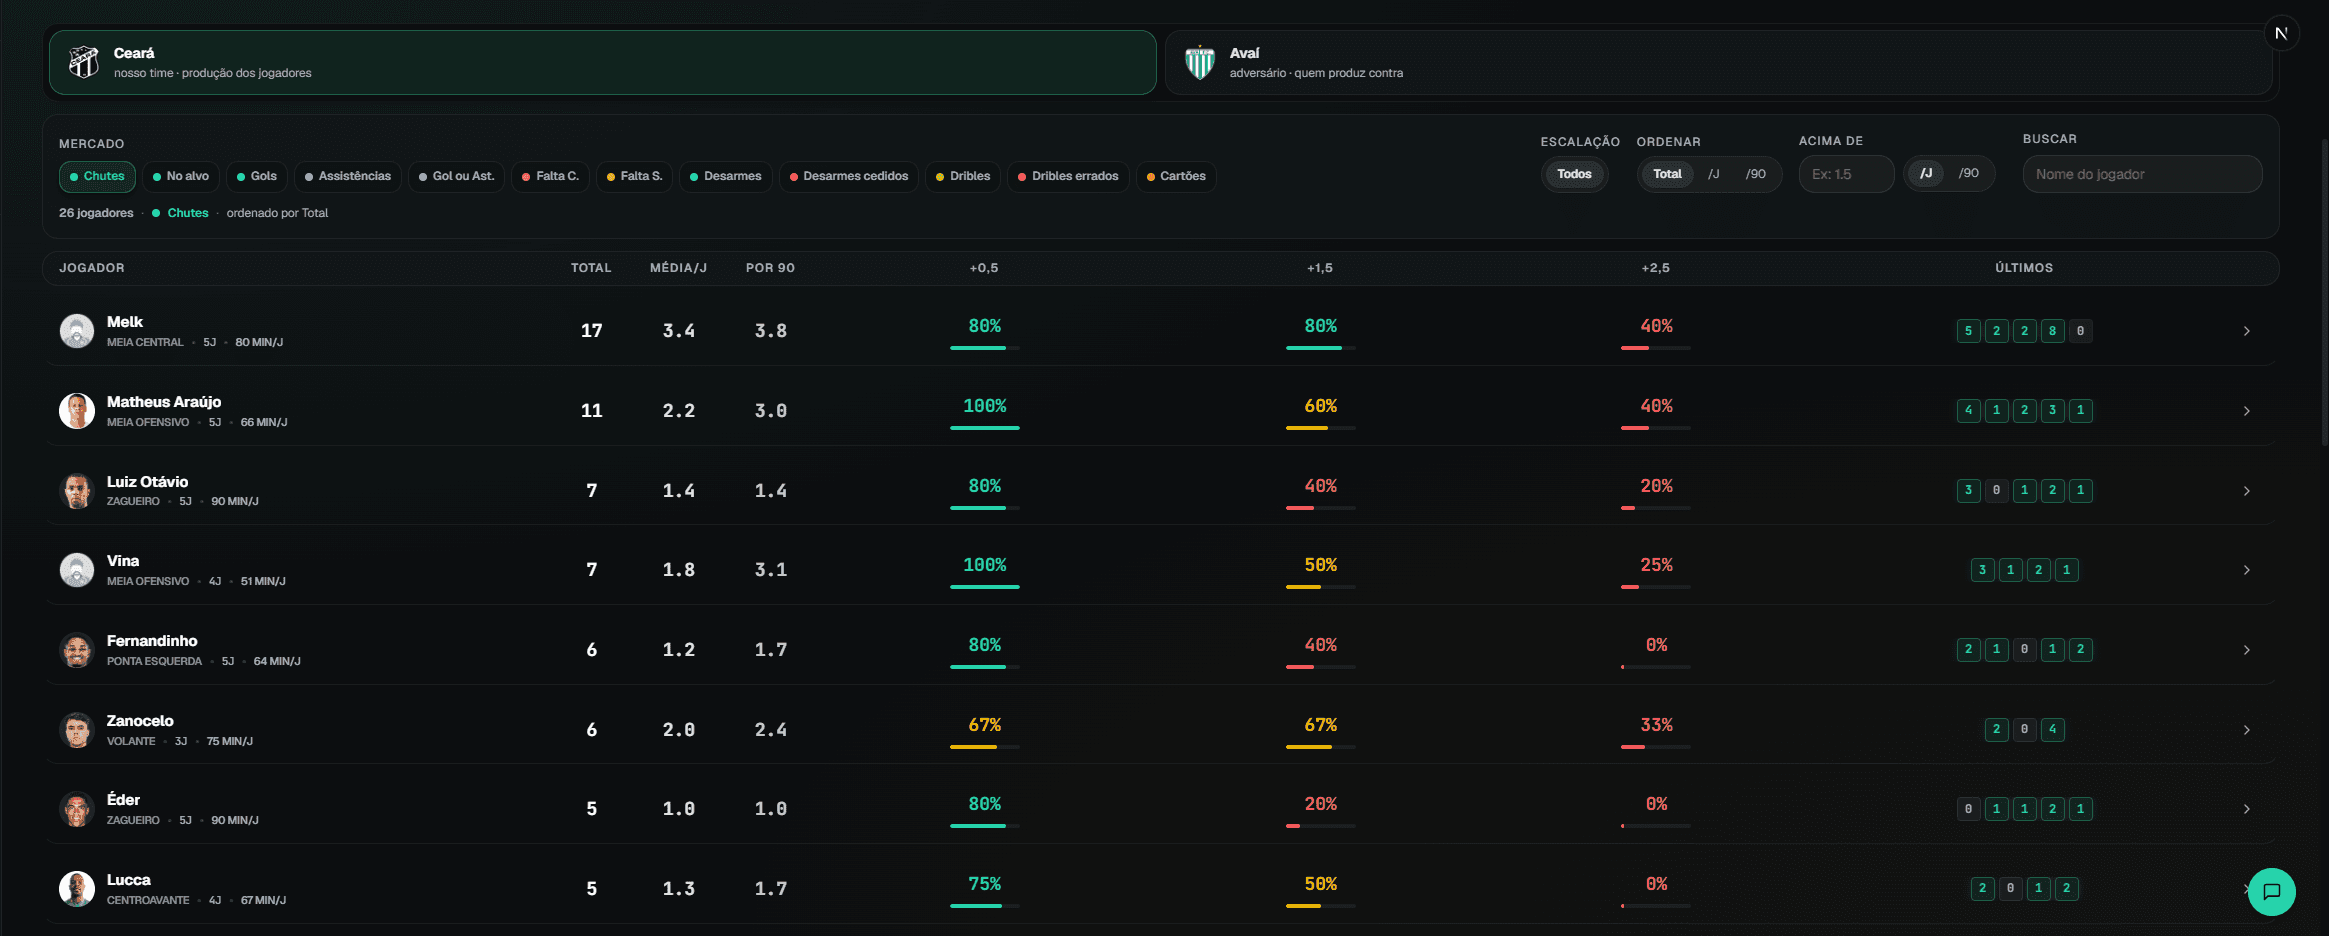Viewport: 2329px width, 936px height.
Task: Switch to the Avaí opponent tab
Action: pos(1718,62)
